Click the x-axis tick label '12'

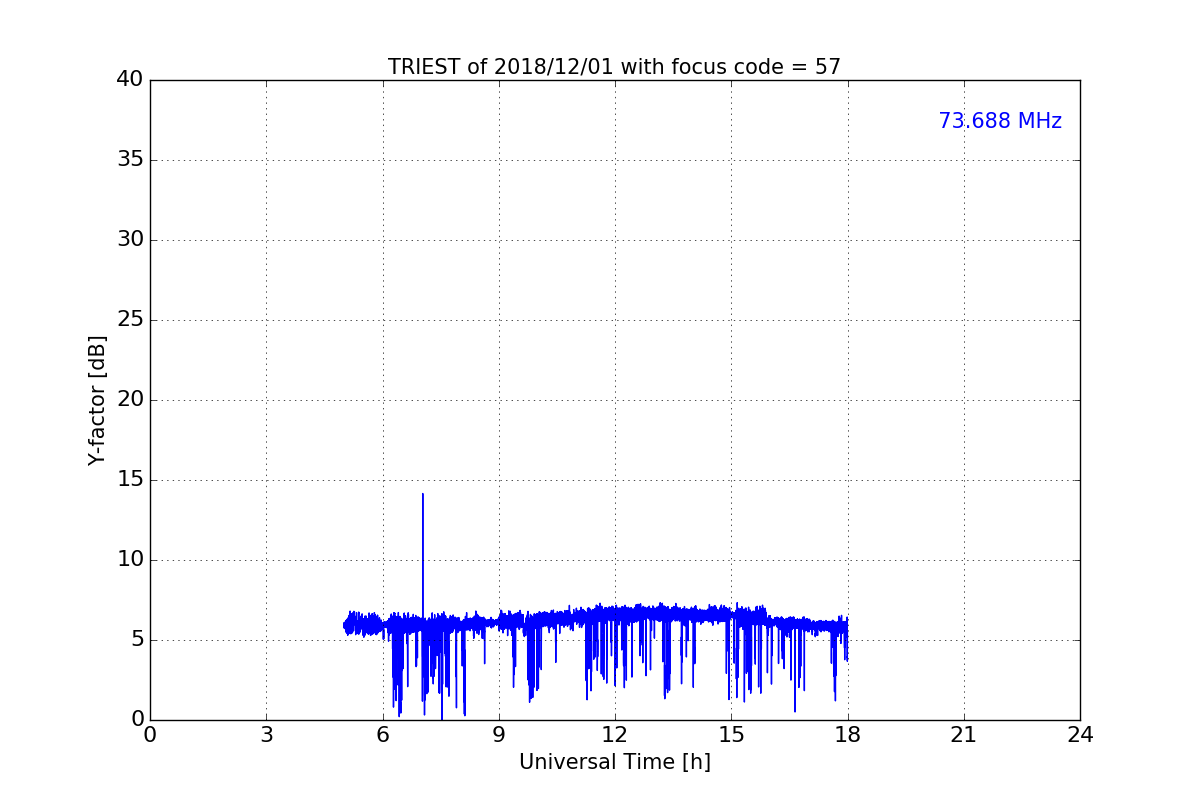click(615, 735)
